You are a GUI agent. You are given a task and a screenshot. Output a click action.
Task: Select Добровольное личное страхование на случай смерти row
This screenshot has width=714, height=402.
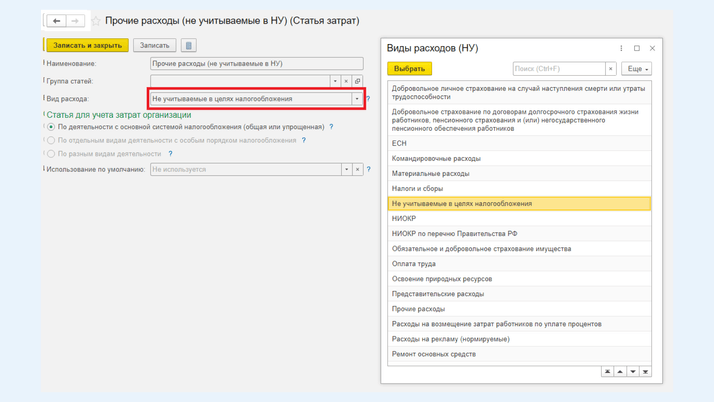519,93
